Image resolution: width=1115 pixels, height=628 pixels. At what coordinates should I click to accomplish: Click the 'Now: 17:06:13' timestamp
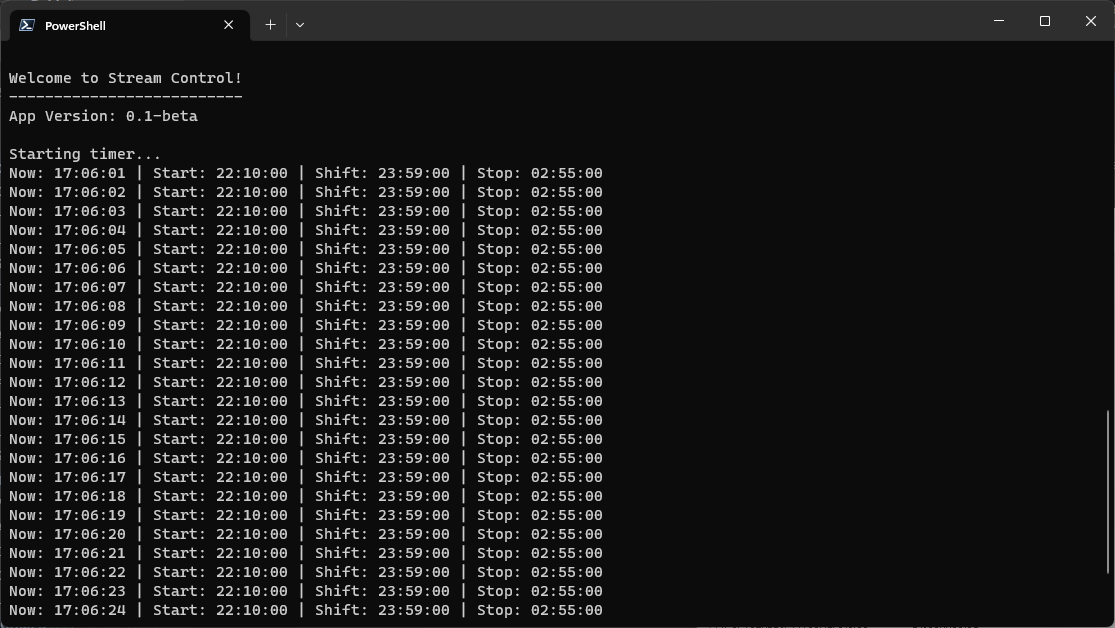(x=67, y=401)
